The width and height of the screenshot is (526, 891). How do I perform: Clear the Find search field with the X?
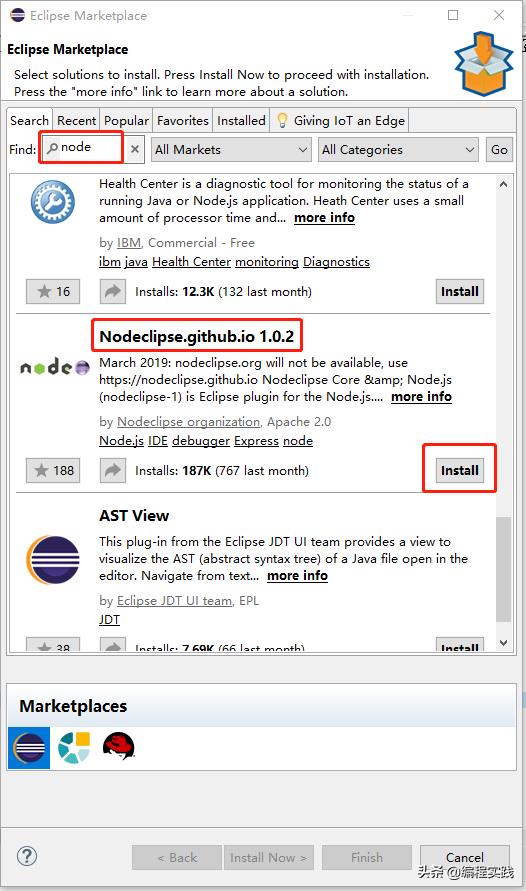pos(135,149)
